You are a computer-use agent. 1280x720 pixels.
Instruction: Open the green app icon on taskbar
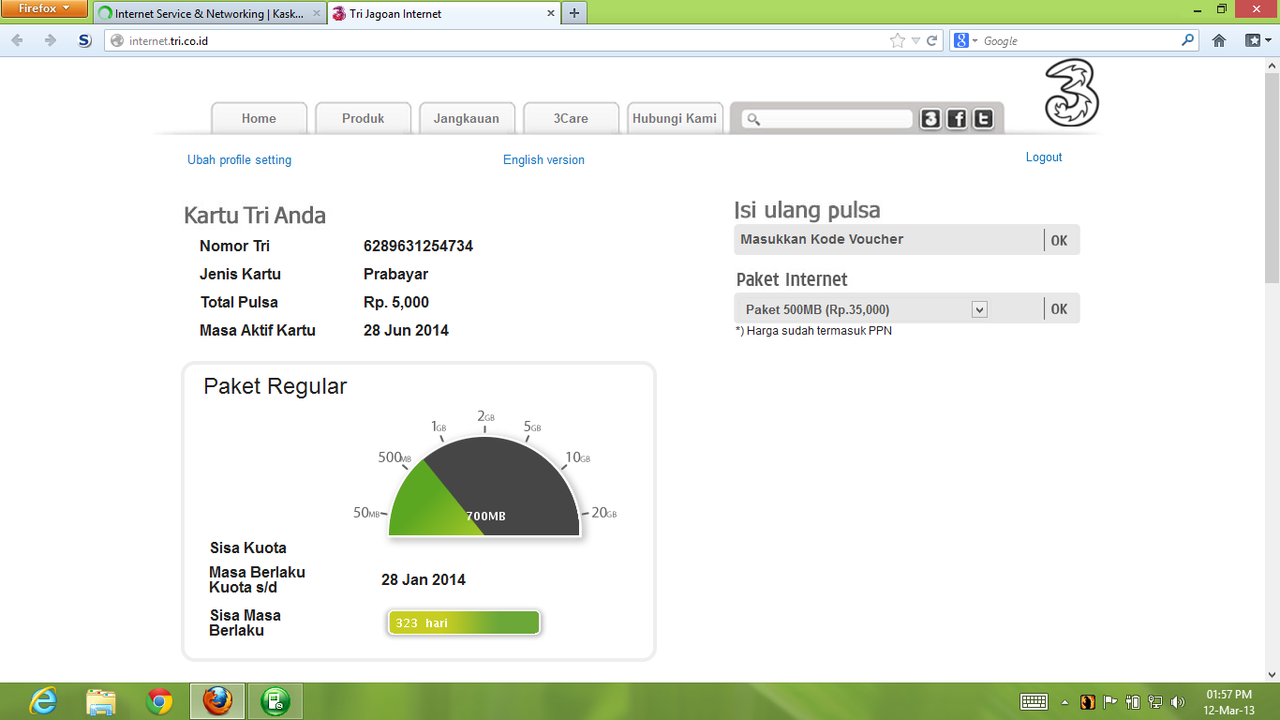coord(276,701)
